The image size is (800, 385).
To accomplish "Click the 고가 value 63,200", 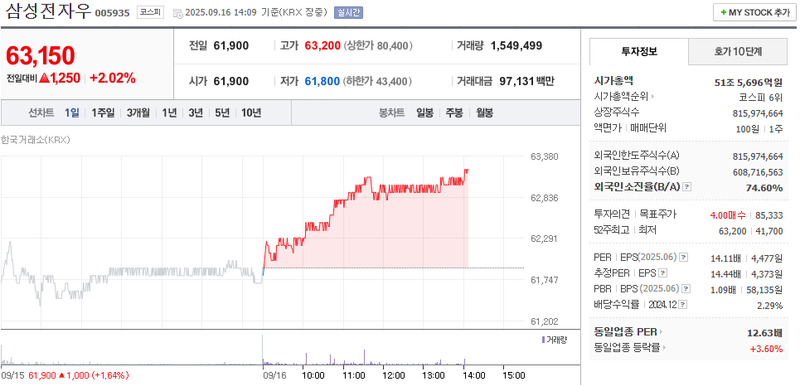I will (322, 46).
